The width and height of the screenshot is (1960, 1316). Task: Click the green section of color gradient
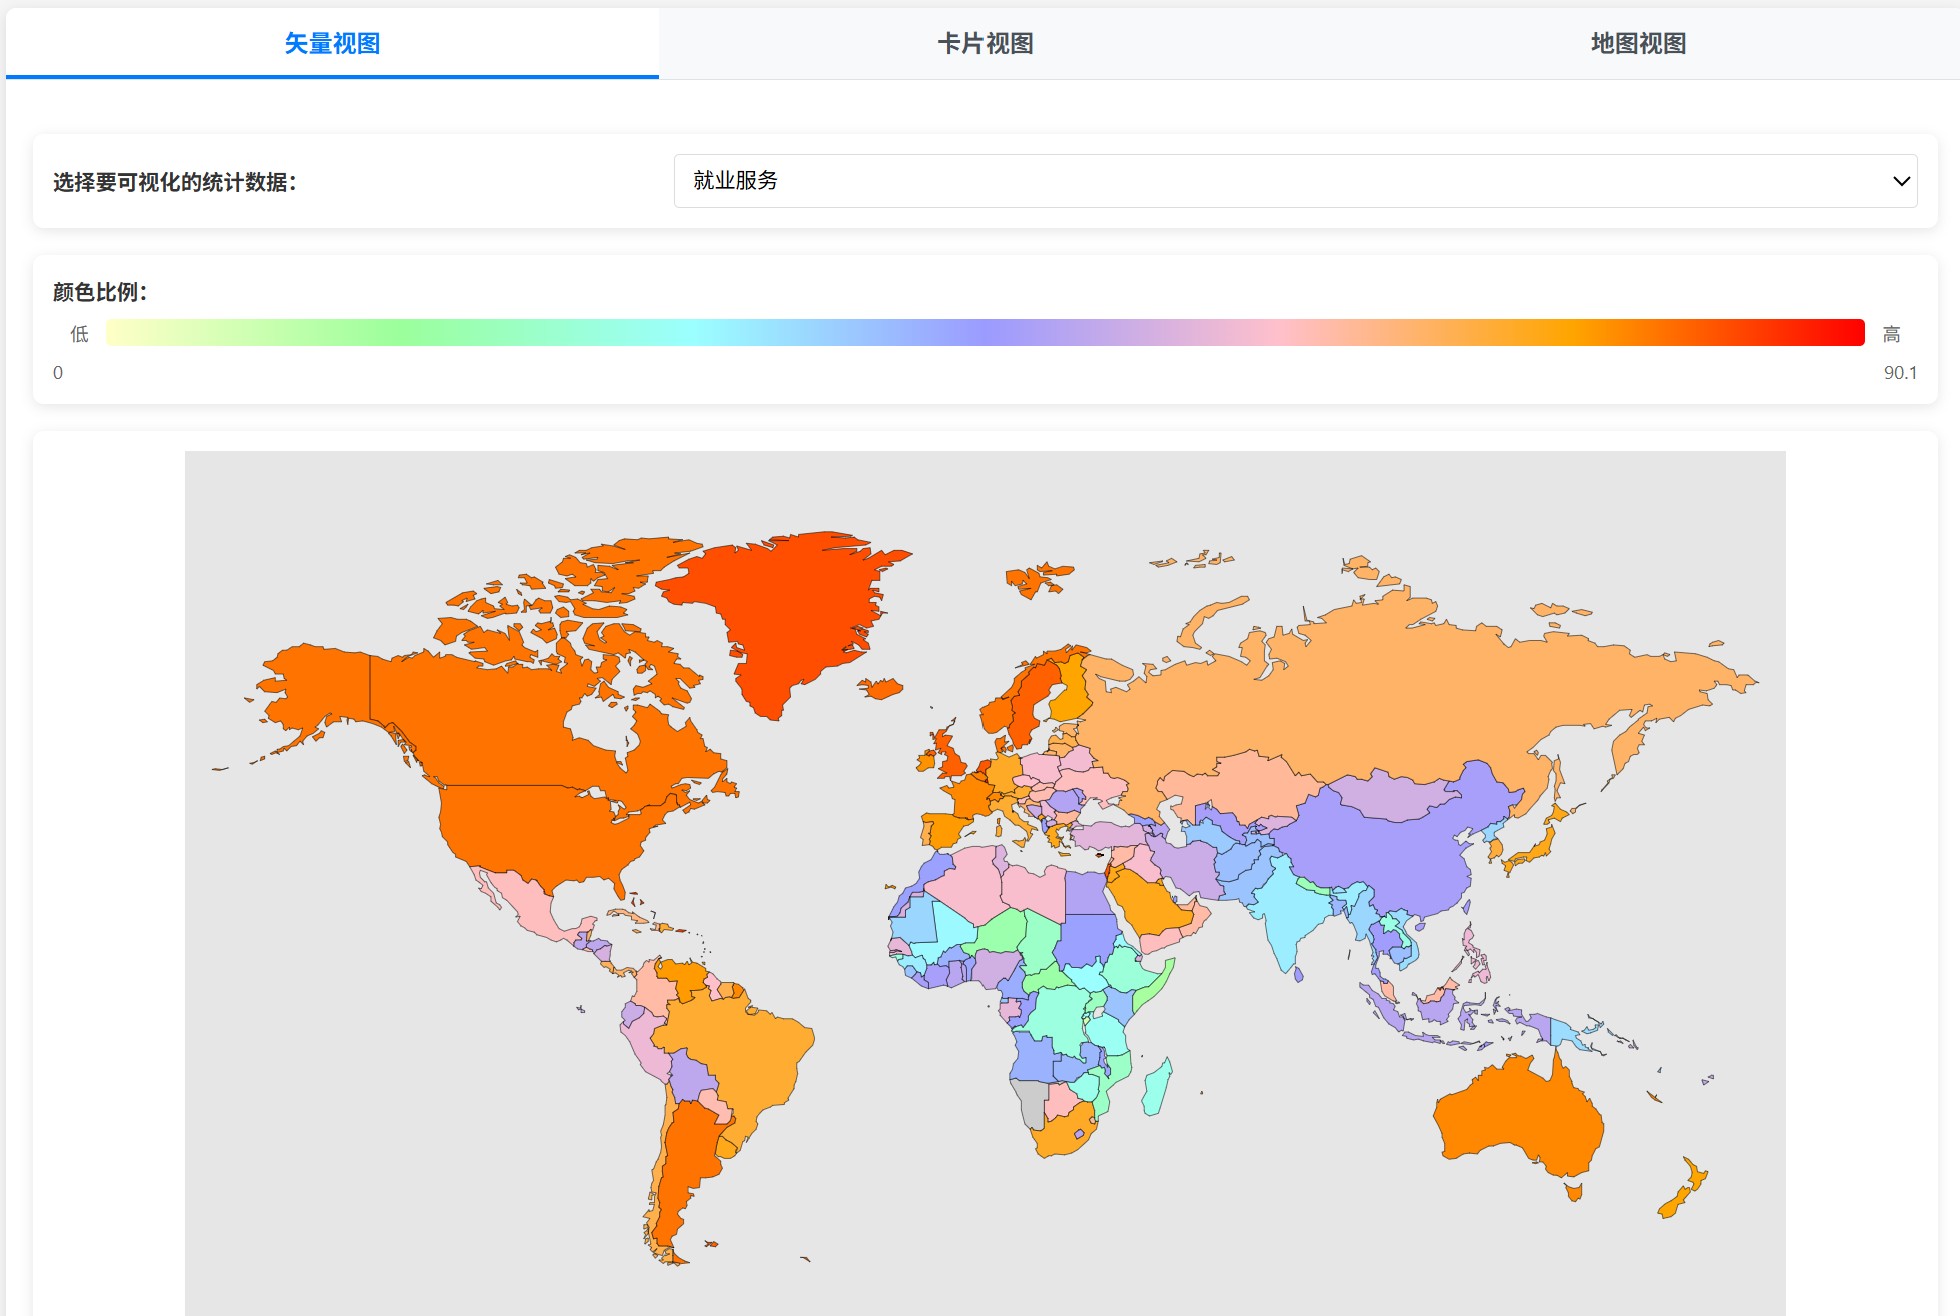click(400, 333)
